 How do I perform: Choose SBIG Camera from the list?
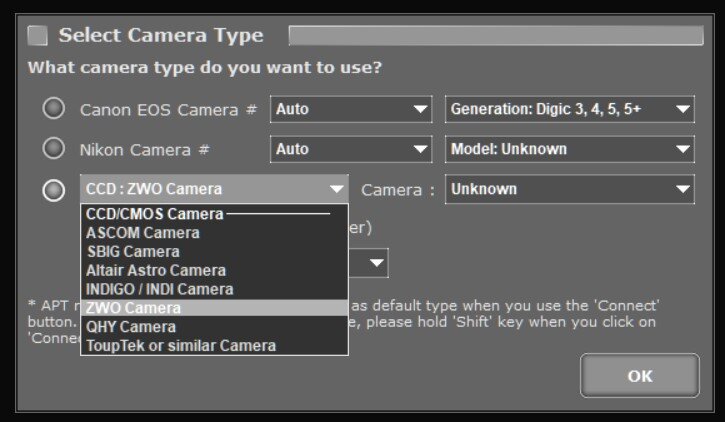(133, 252)
